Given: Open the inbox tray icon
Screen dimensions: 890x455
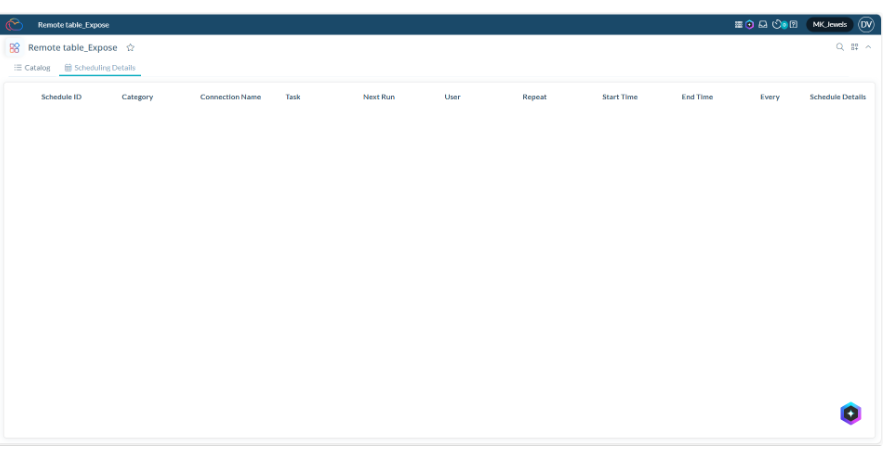Looking at the screenshot, I should (763, 24).
